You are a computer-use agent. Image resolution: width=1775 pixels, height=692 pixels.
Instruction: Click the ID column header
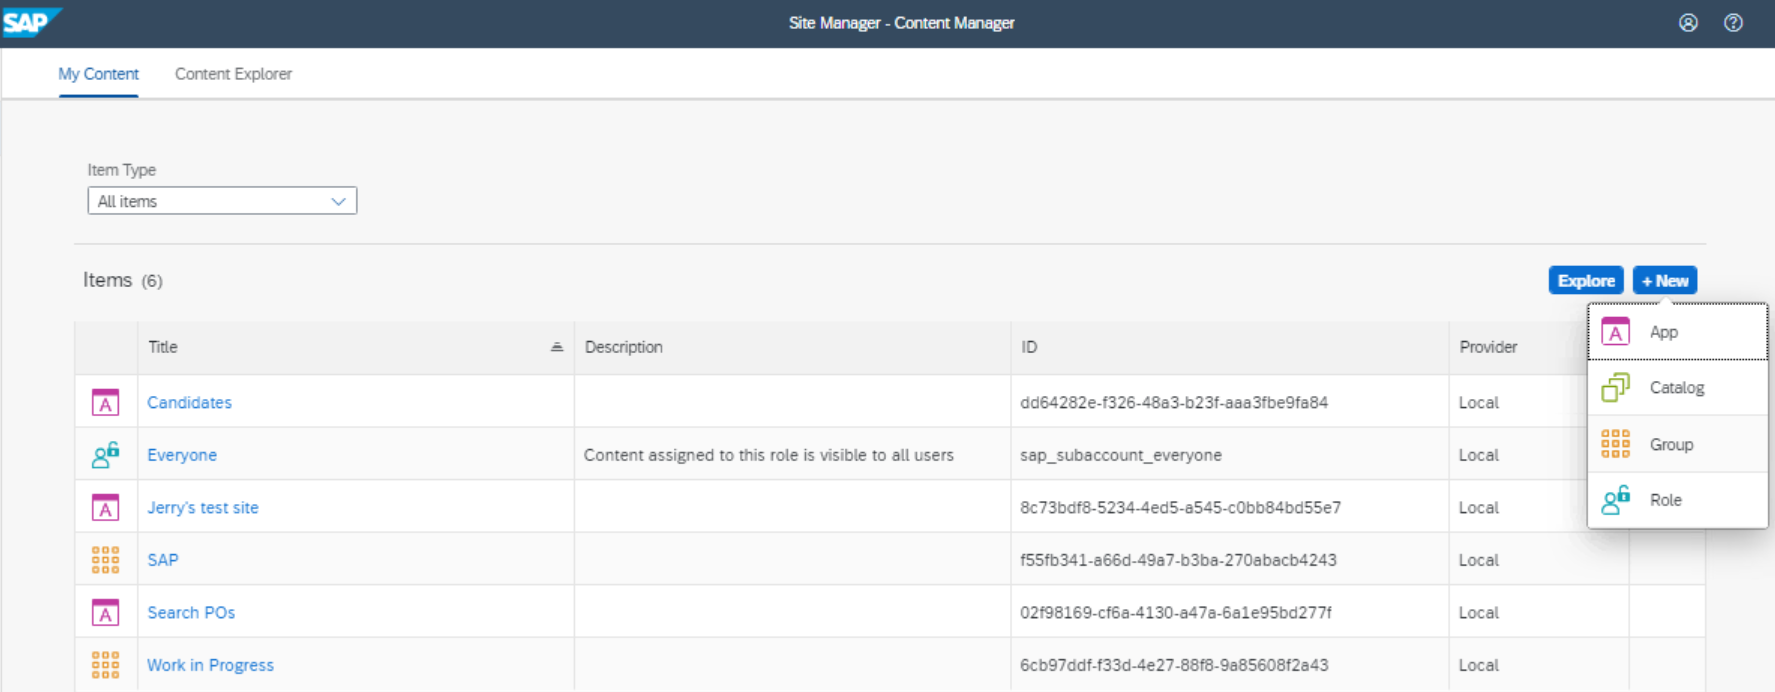pos(1230,347)
